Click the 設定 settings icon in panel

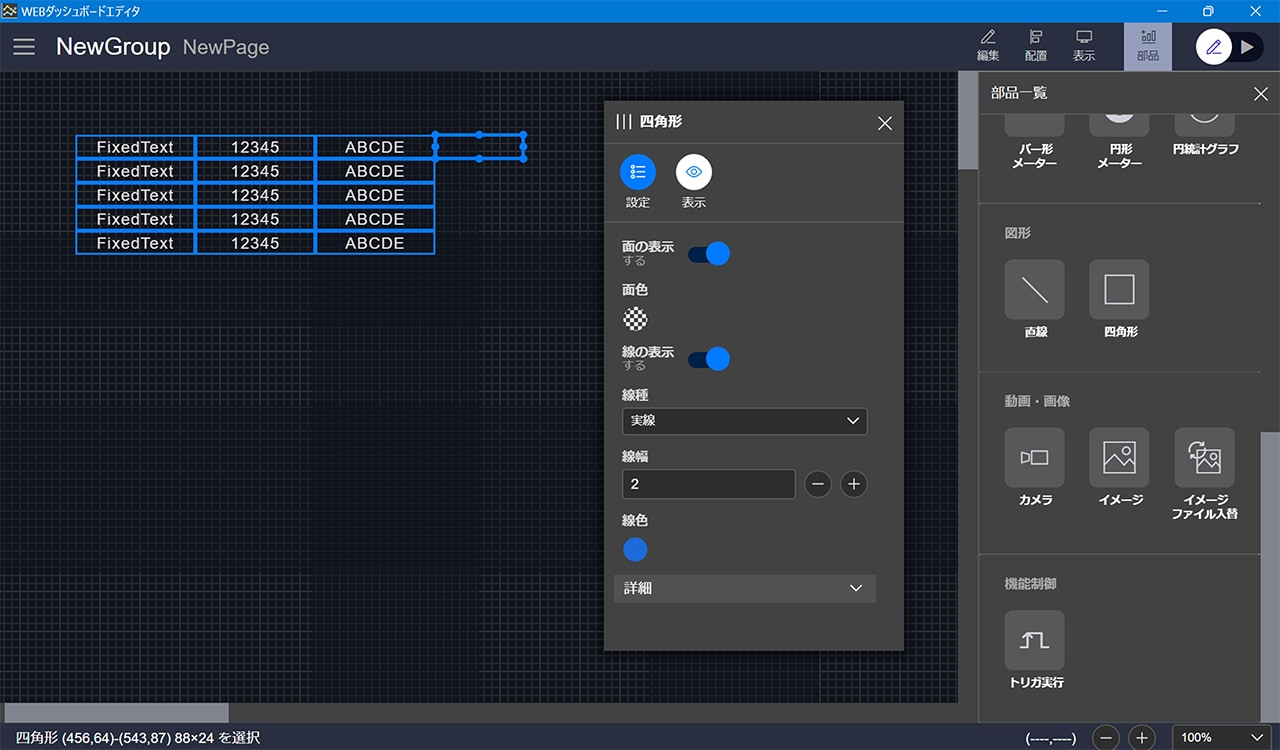click(x=638, y=173)
